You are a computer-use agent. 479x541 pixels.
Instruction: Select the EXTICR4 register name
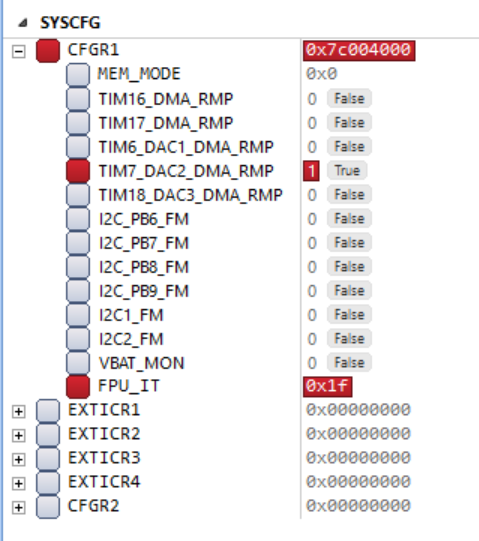pyautogui.click(x=104, y=482)
